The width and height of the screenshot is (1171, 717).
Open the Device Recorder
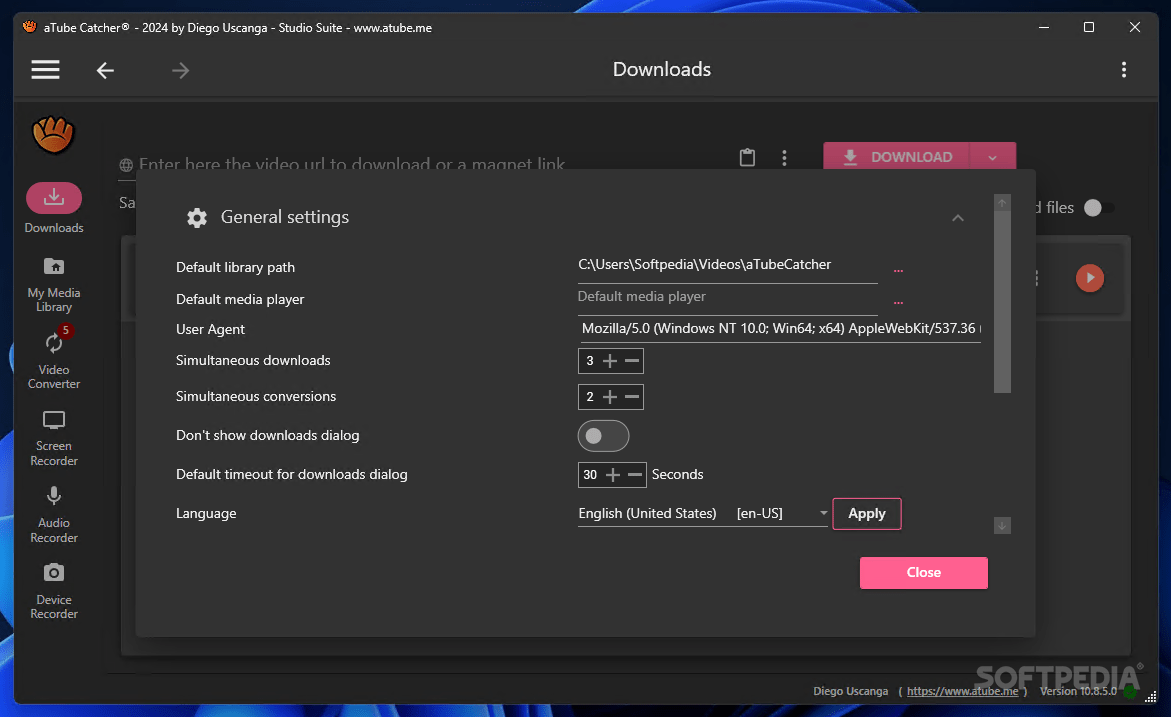[x=54, y=592]
